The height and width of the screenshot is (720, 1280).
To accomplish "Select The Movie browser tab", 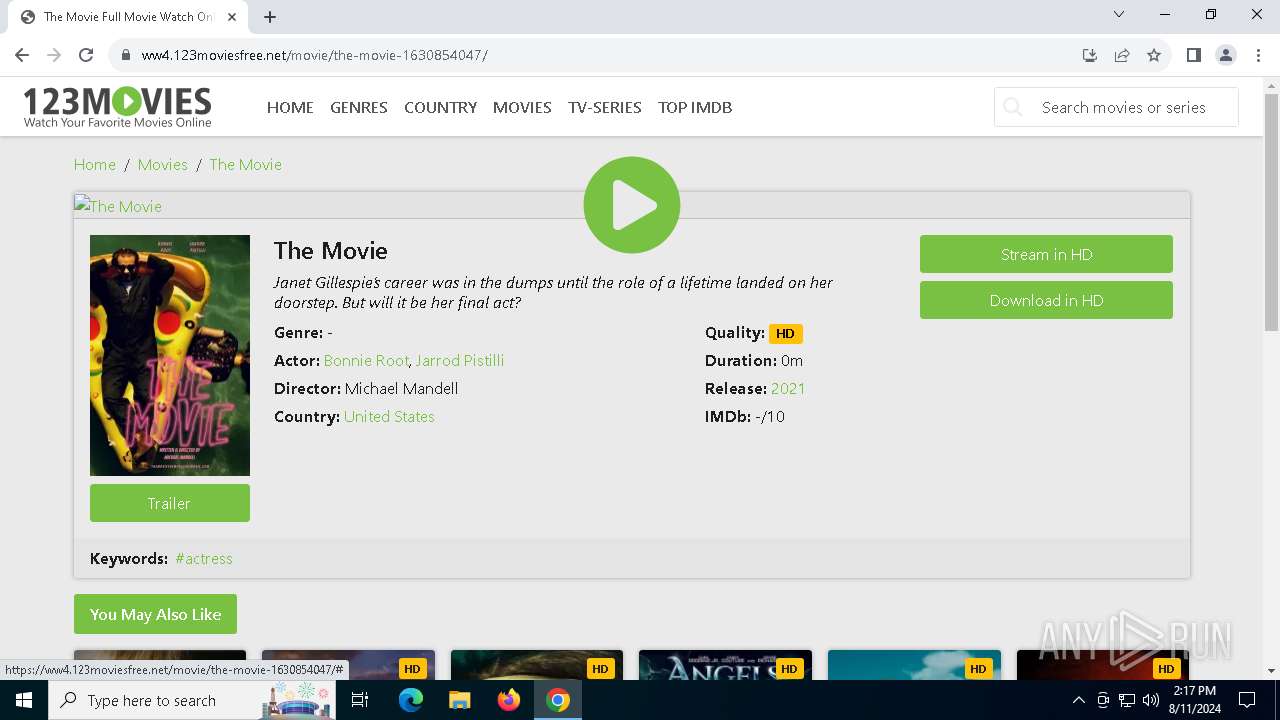I will point(128,17).
